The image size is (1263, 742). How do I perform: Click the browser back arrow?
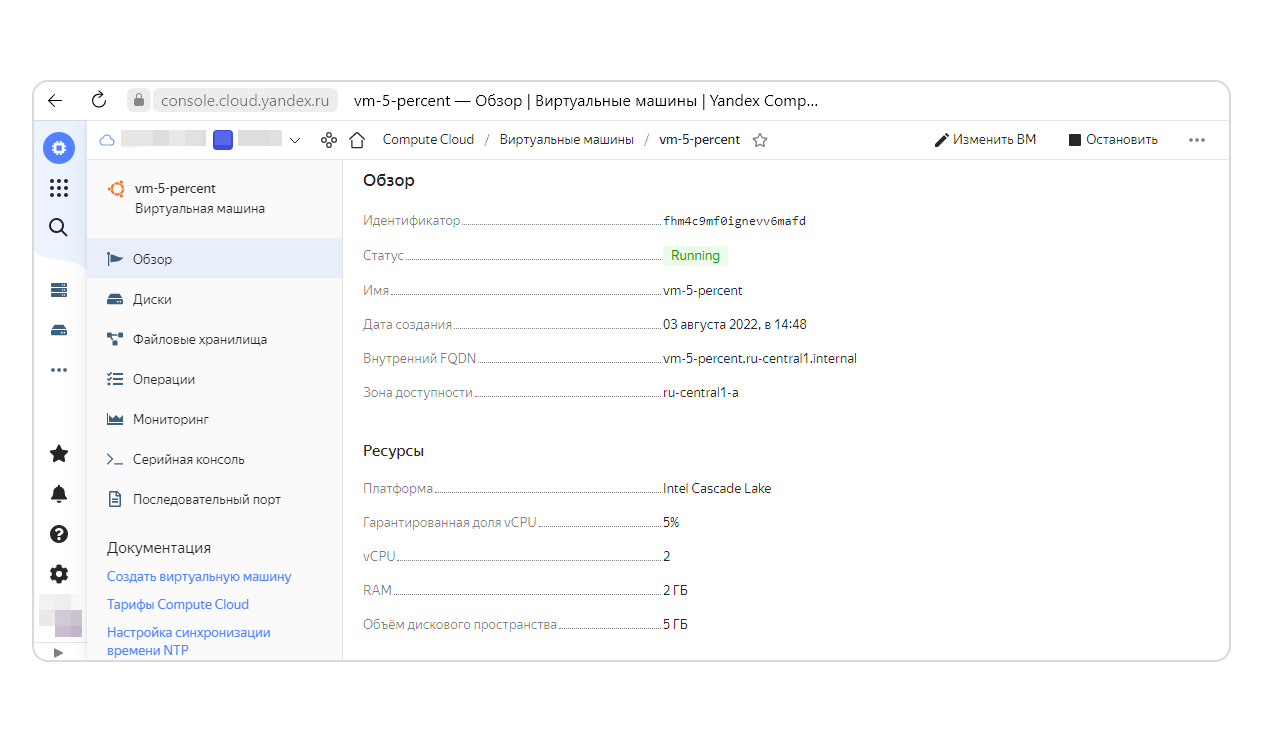point(55,100)
